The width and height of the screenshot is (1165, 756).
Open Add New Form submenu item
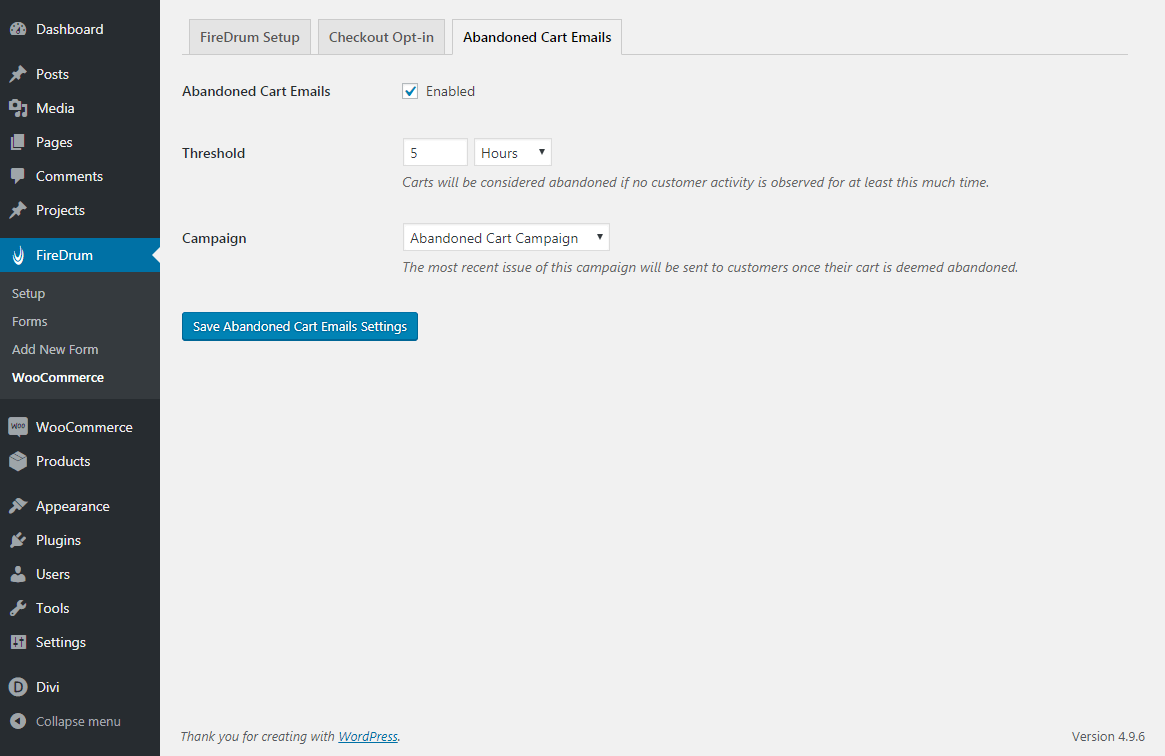(x=55, y=349)
